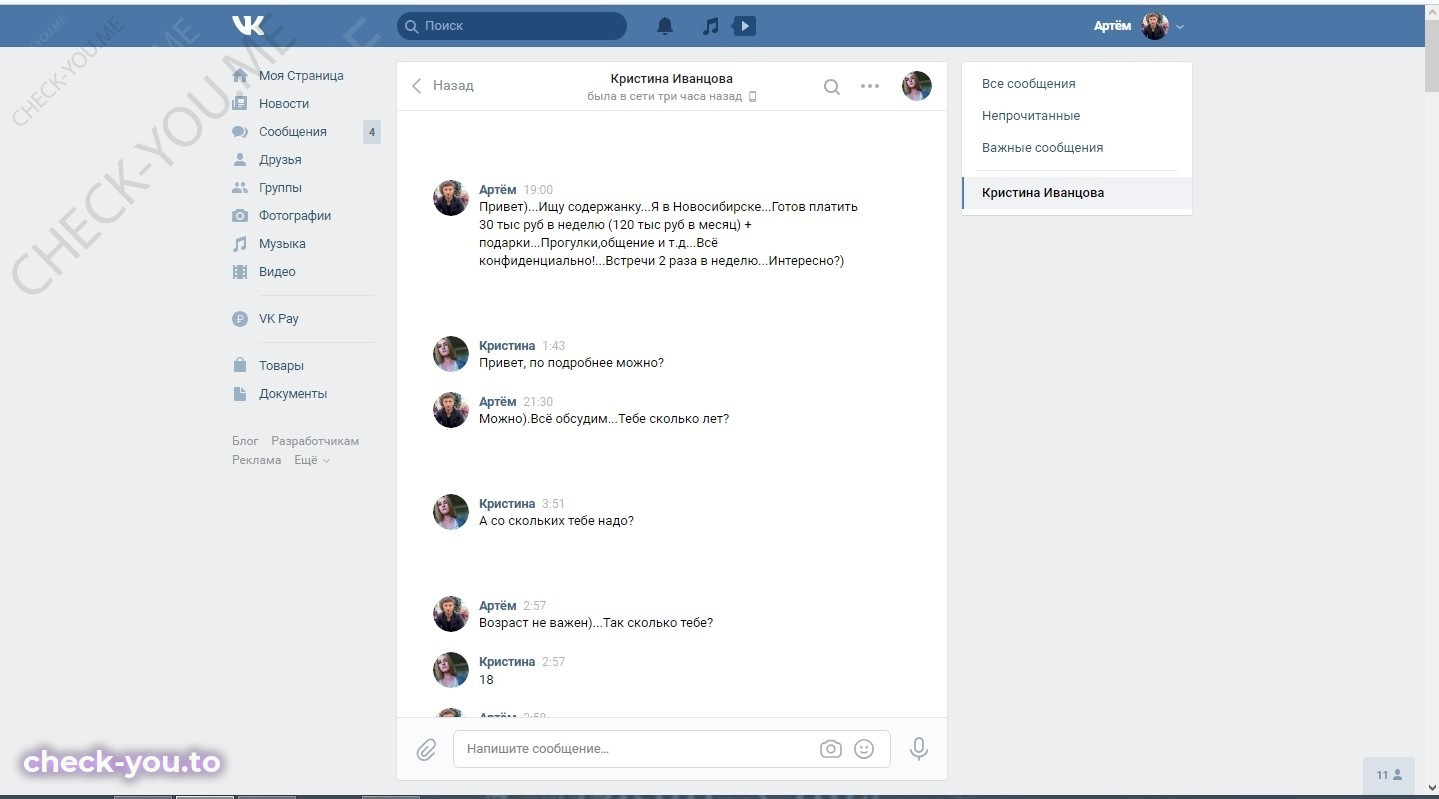
Task: Open Документы in sidebar
Action: tap(293, 394)
